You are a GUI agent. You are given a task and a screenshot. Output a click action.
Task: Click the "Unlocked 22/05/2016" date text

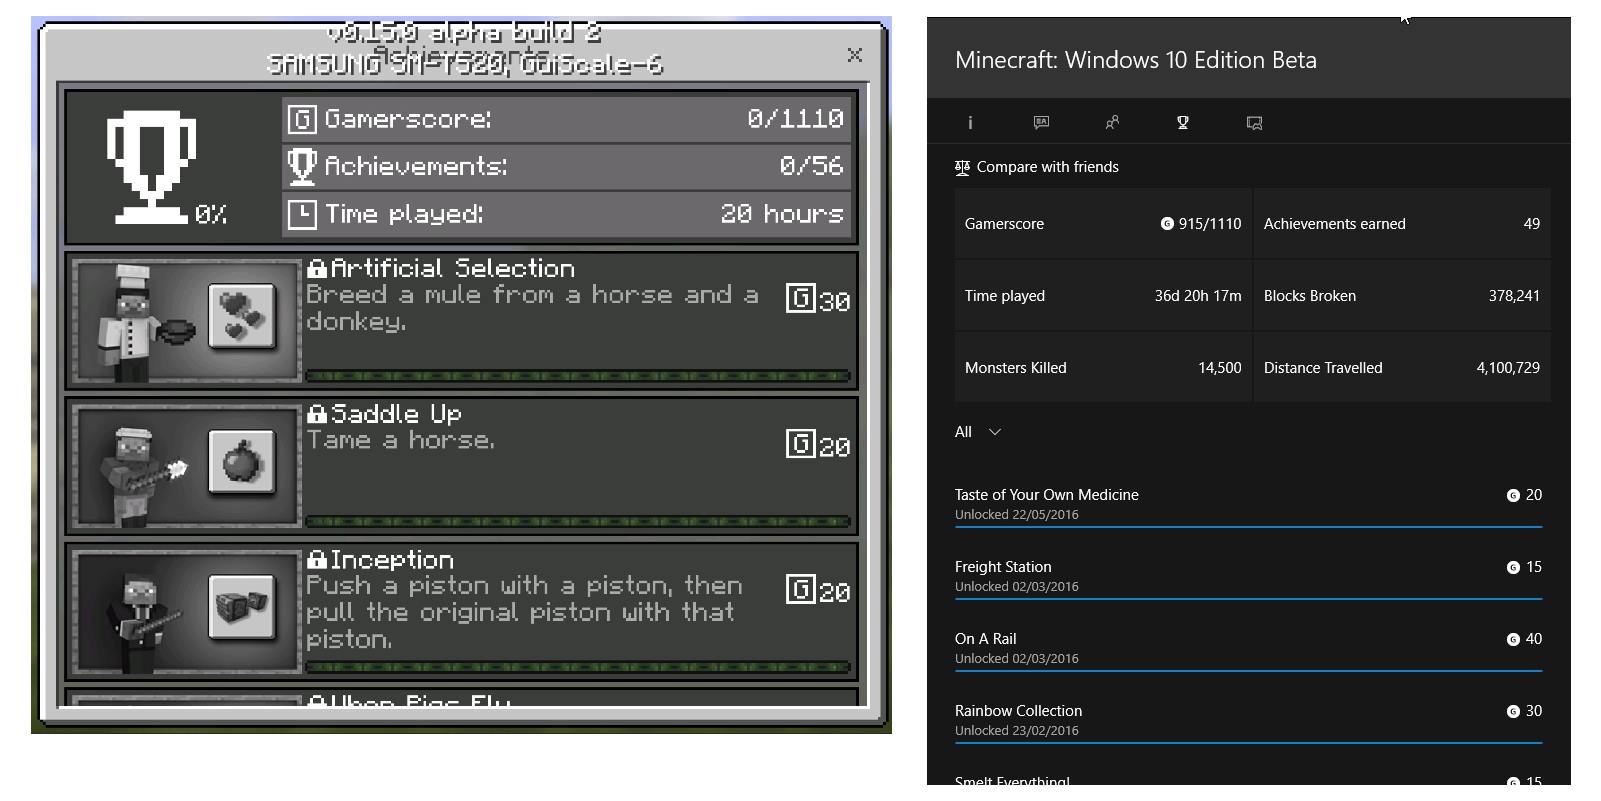[x=1016, y=515]
